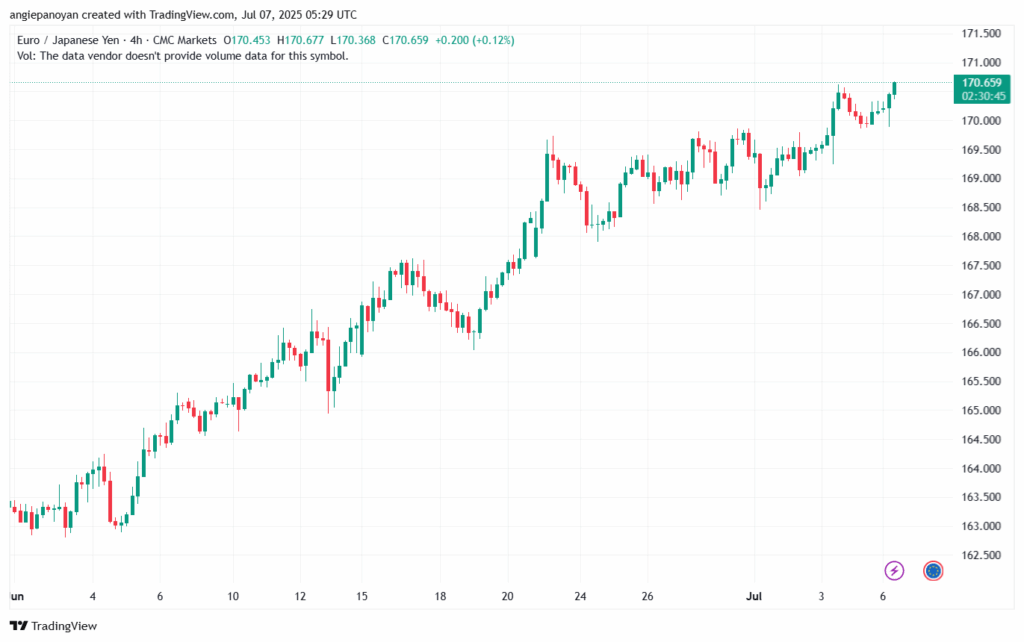
Task: Click the 169.500 price axis label
Action: pyautogui.click(x=981, y=150)
